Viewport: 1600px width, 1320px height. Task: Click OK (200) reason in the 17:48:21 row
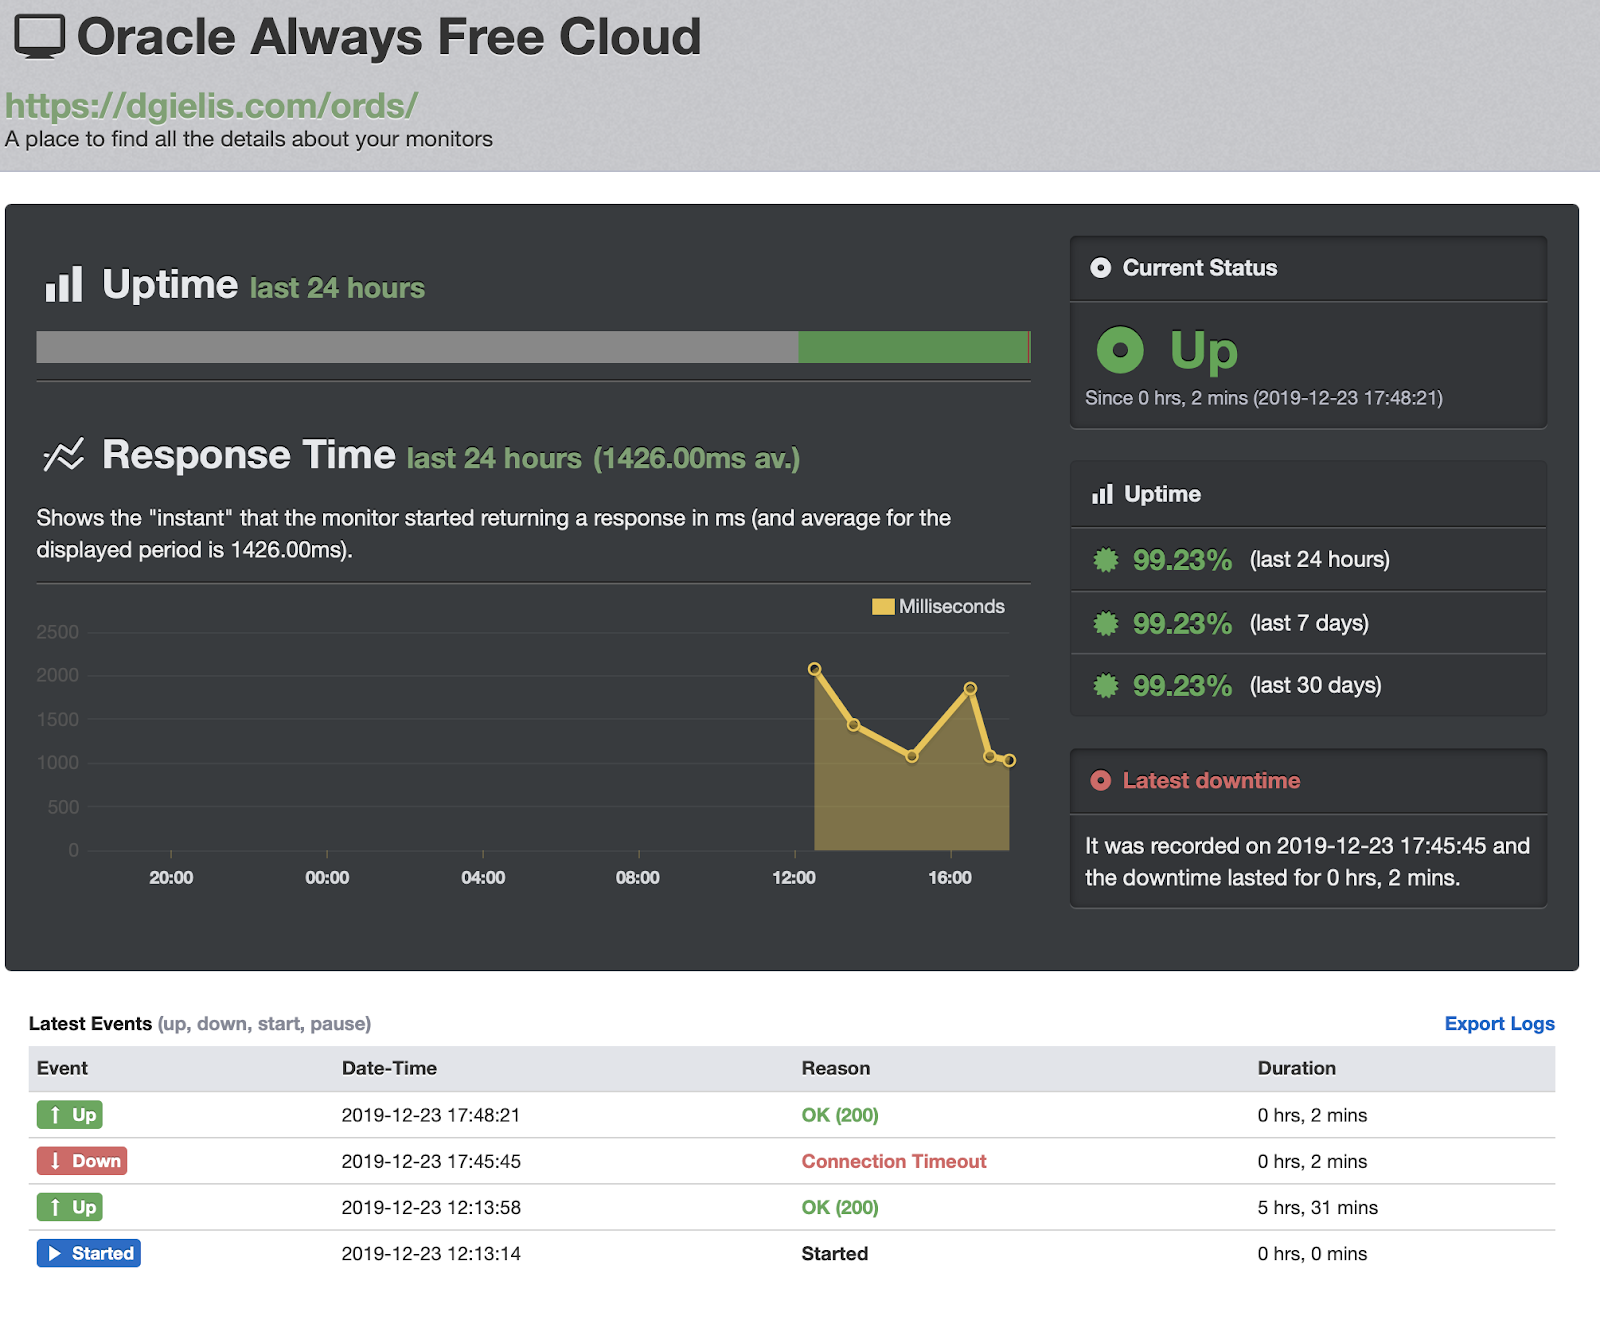click(x=840, y=1115)
